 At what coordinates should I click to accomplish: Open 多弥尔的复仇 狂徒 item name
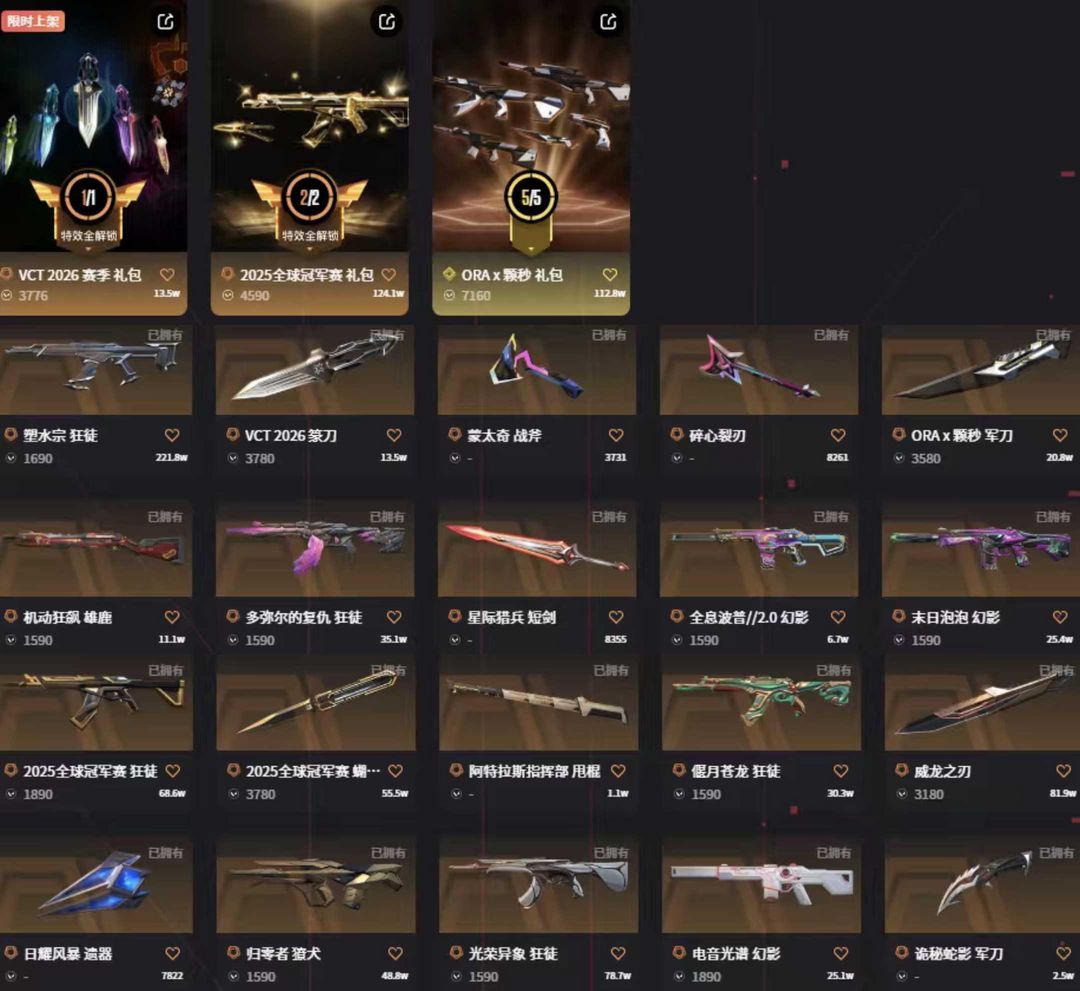tap(304, 617)
